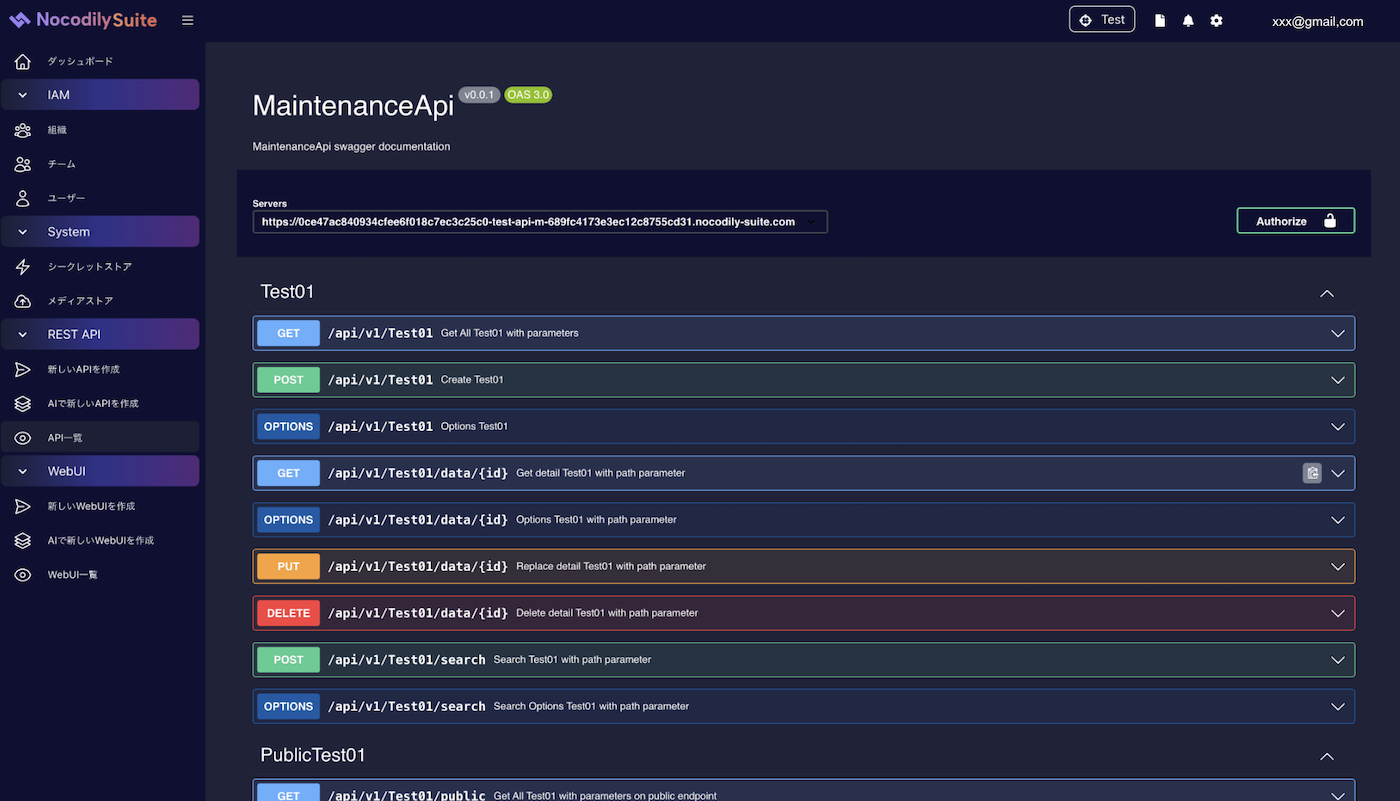Click the PUT method badge
Screen dimensions: 1400x801
click(288, 566)
